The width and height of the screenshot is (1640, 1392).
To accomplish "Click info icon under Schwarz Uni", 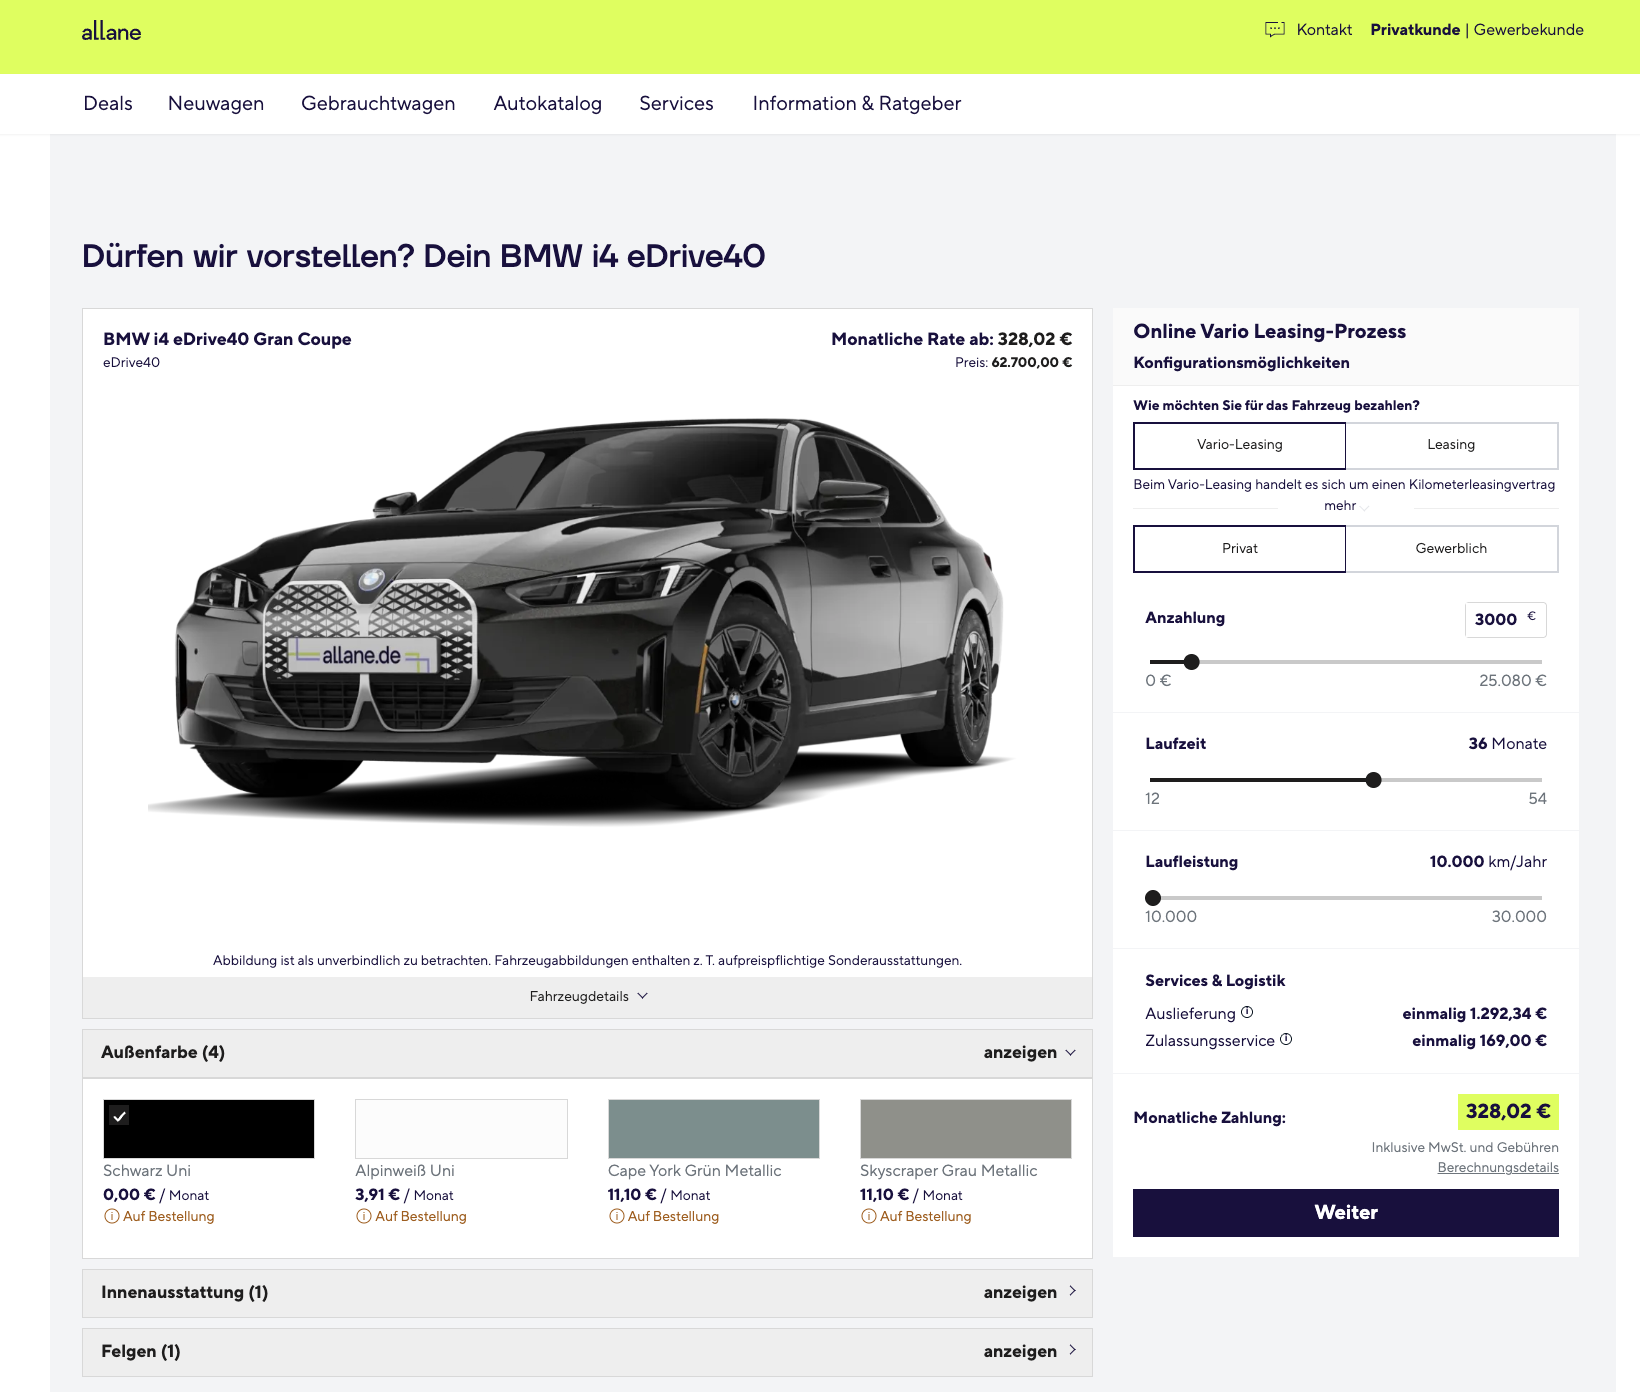I will [111, 1217].
